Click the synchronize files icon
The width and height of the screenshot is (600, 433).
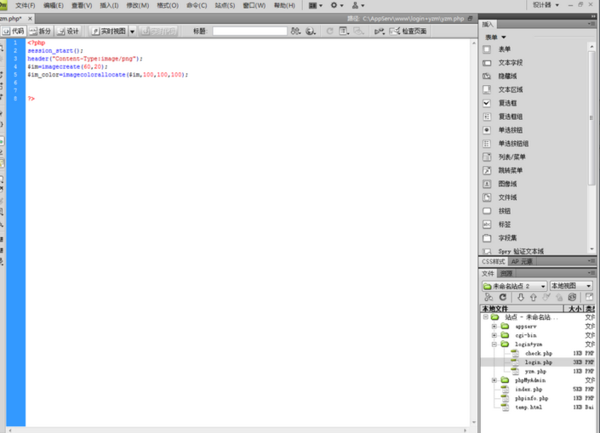[572, 297]
